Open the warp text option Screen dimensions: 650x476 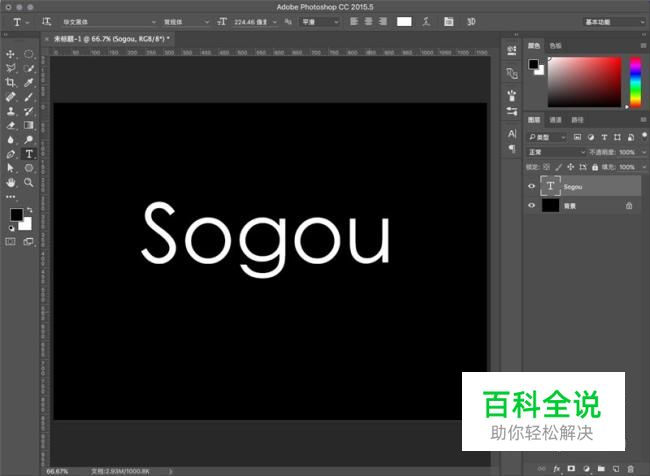point(428,21)
